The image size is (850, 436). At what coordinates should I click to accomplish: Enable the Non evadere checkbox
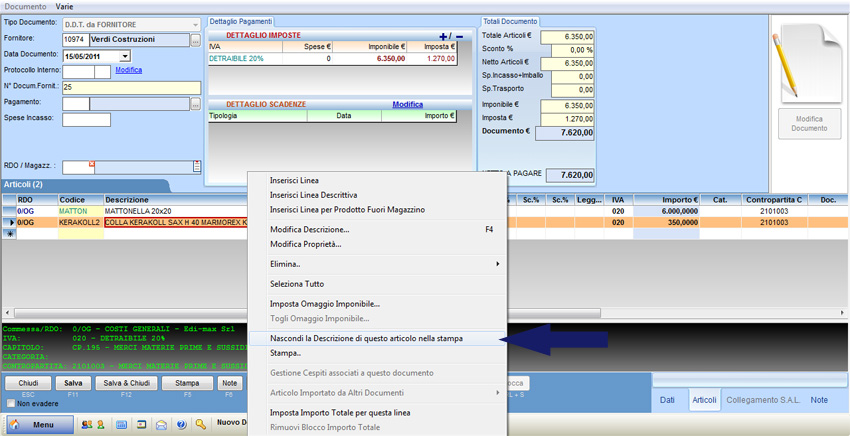click(x=9, y=403)
